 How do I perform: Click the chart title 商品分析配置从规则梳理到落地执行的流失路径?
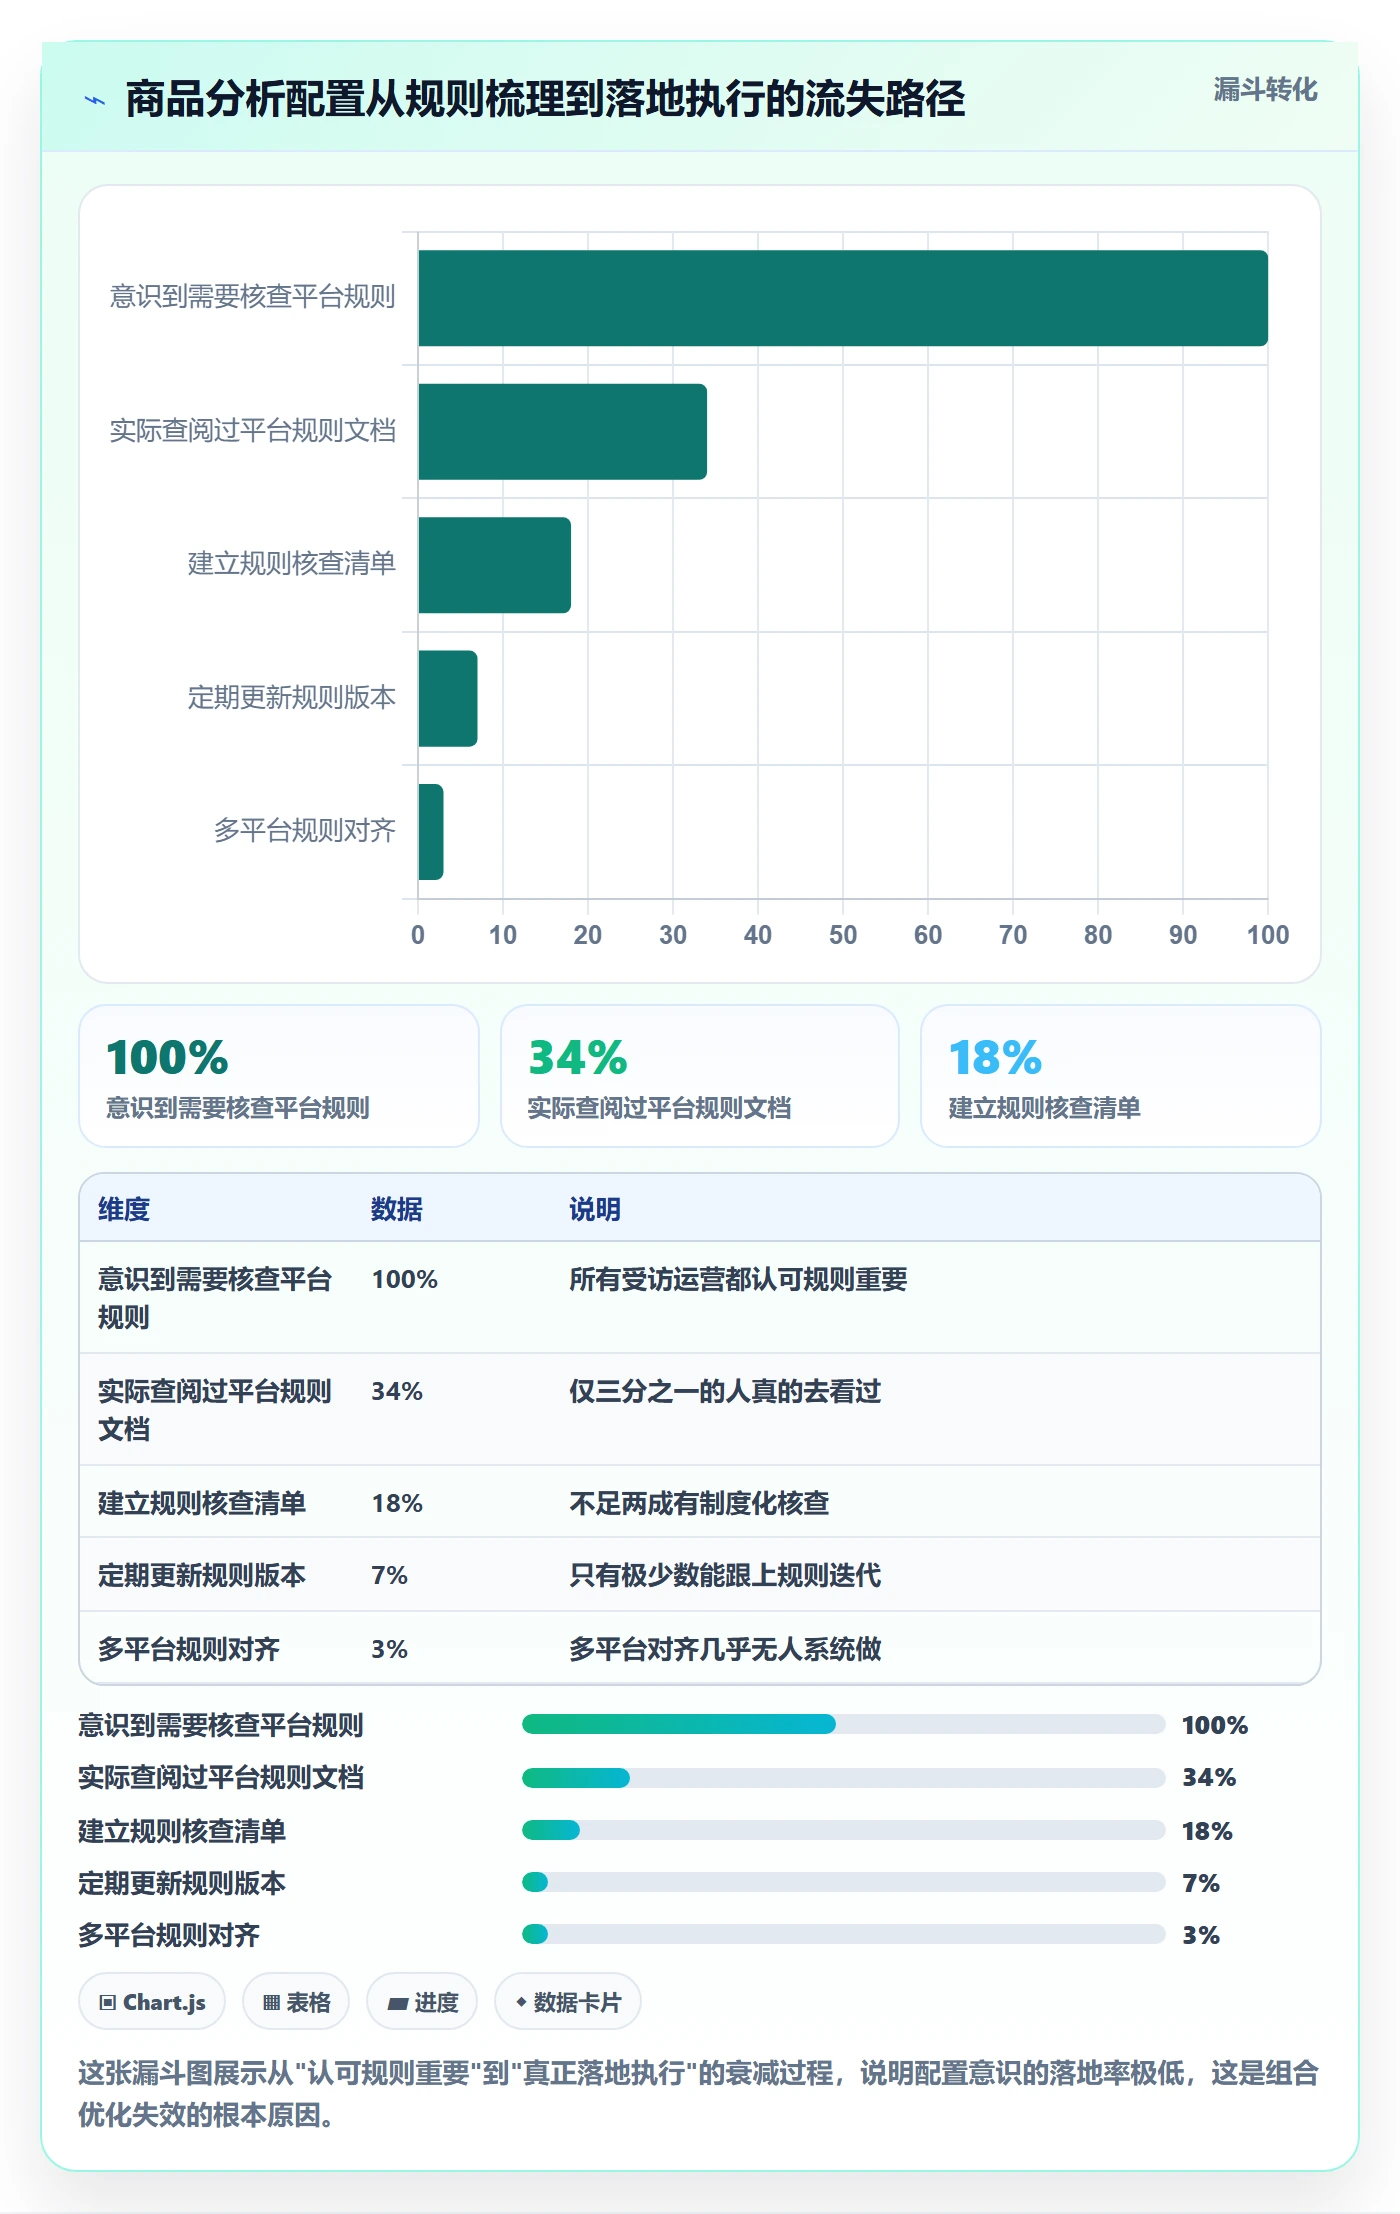[545, 99]
